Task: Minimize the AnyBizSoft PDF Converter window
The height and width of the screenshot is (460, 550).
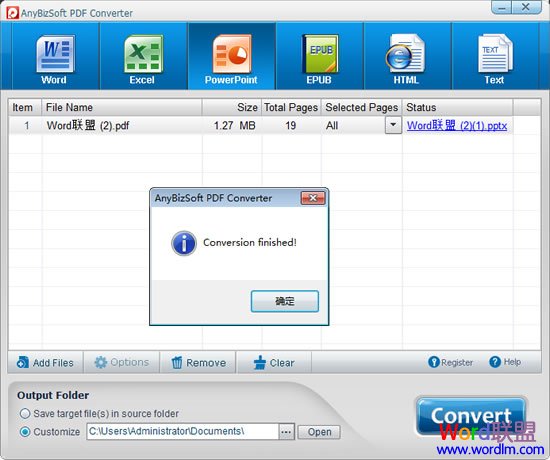Action: [502, 7]
